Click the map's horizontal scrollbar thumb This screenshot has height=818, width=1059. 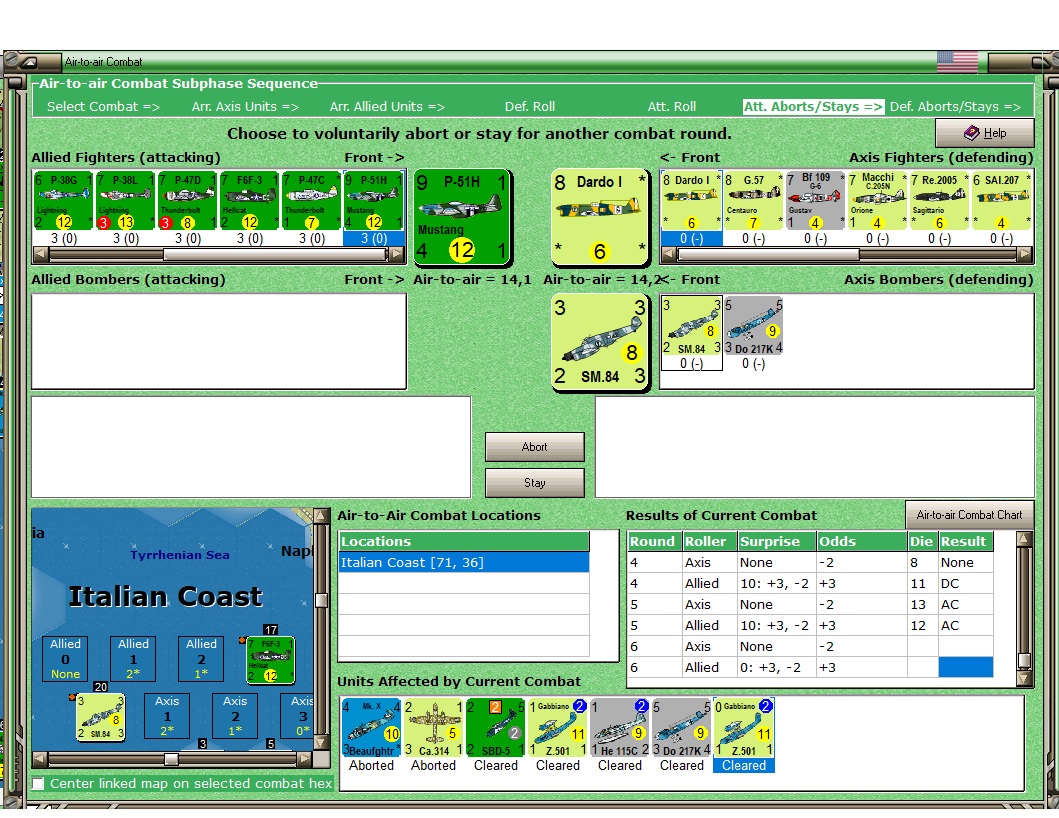point(172,759)
